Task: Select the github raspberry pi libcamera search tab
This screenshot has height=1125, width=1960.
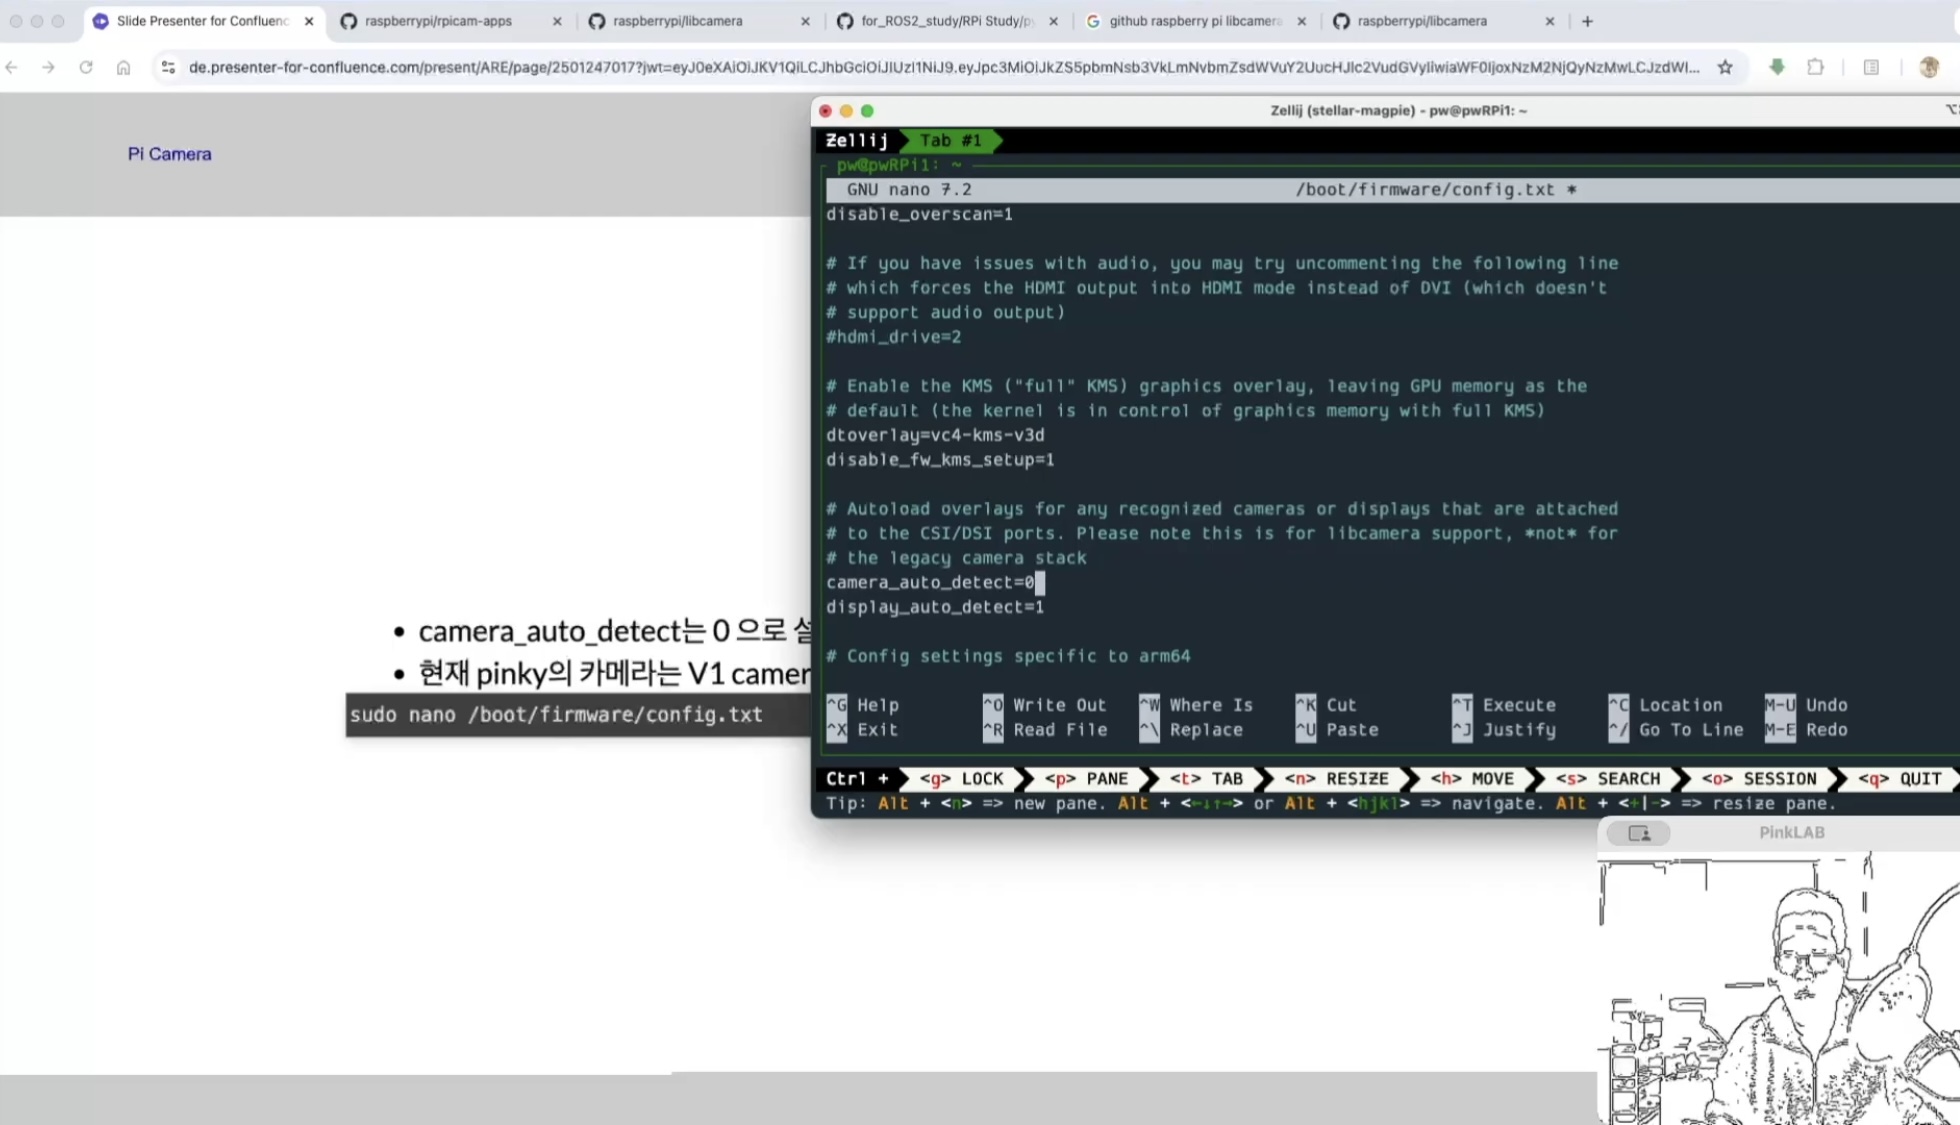Action: click(1194, 21)
